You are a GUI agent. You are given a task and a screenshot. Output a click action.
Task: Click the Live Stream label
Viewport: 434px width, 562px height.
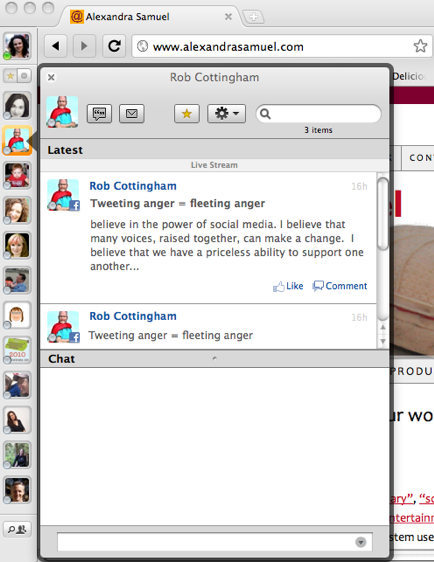coord(214,165)
